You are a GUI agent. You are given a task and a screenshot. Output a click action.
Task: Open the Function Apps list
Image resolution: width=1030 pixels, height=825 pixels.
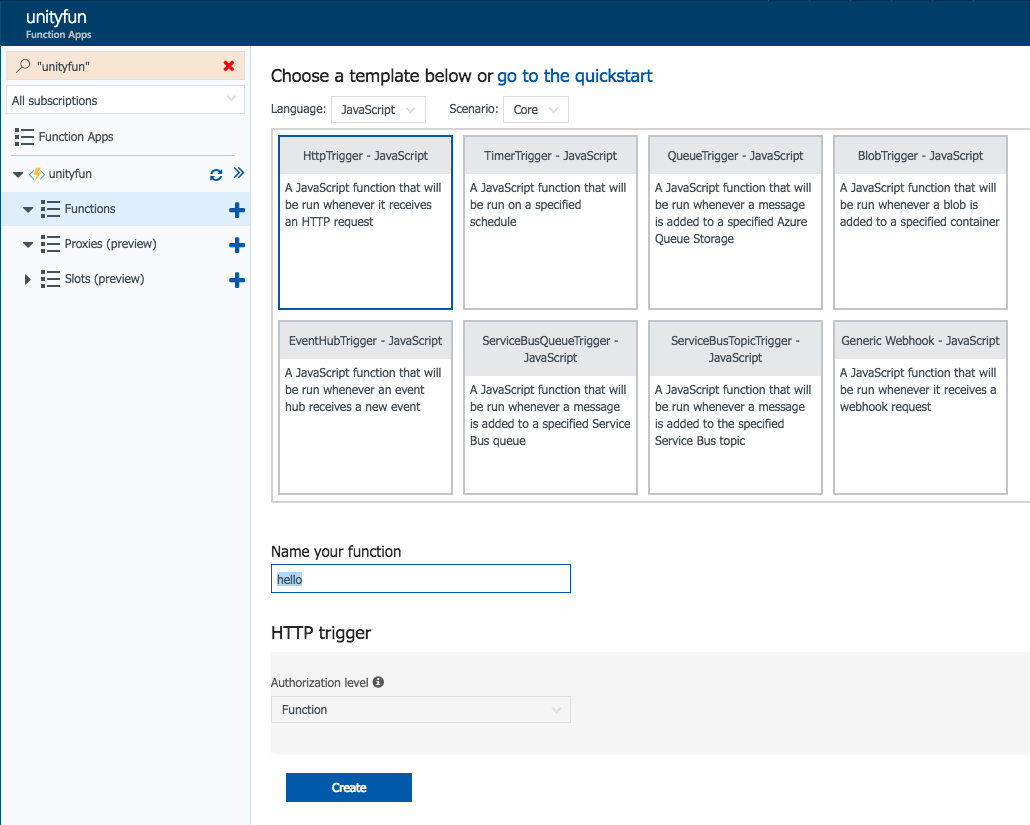coord(76,137)
